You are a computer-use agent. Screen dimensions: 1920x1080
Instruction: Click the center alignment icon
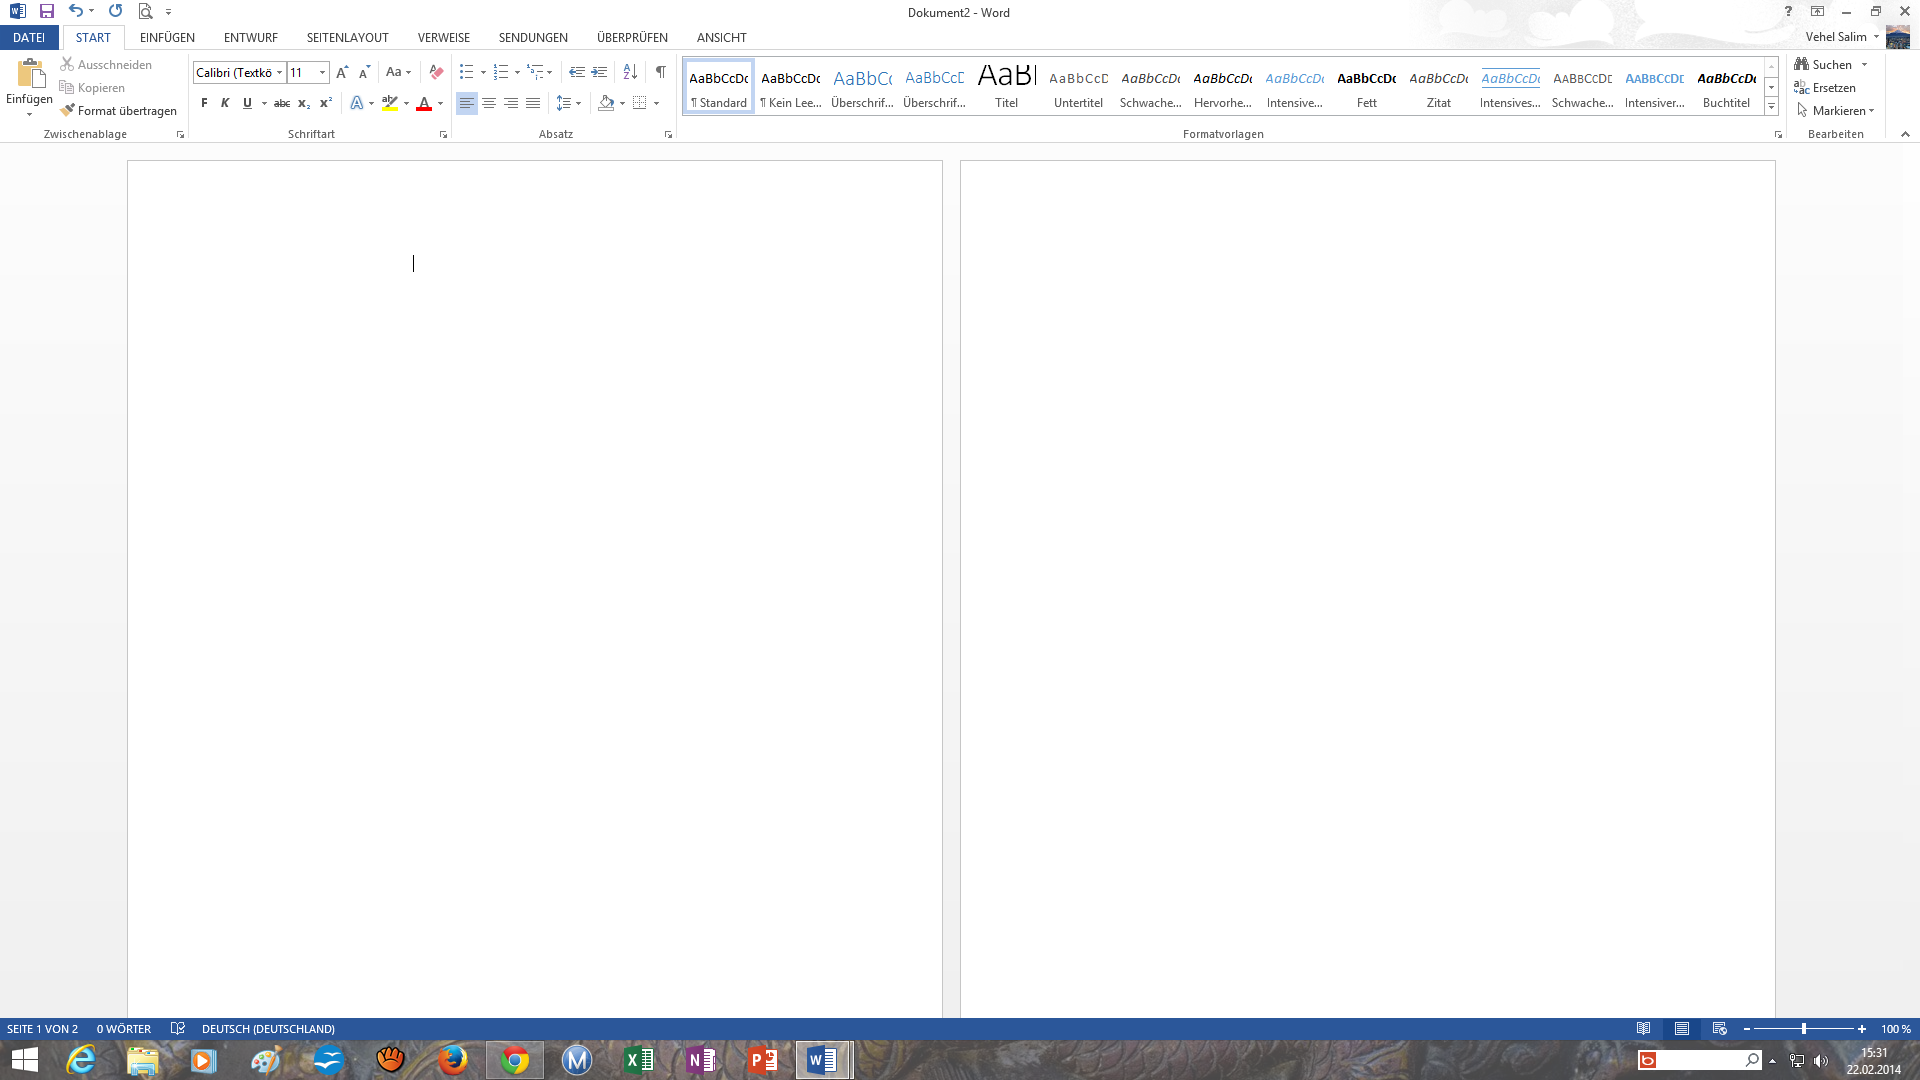click(489, 103)
